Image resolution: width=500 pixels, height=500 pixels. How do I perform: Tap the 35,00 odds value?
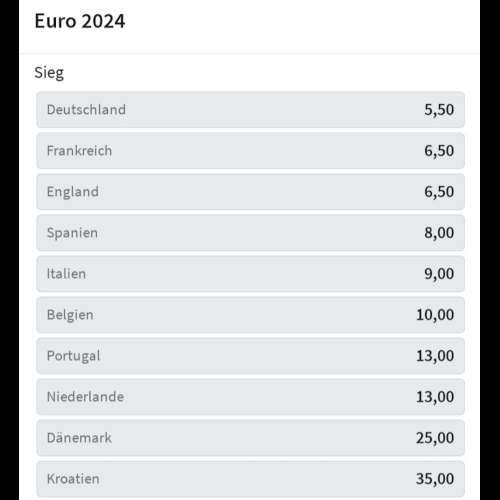click(x=435, y=479)
